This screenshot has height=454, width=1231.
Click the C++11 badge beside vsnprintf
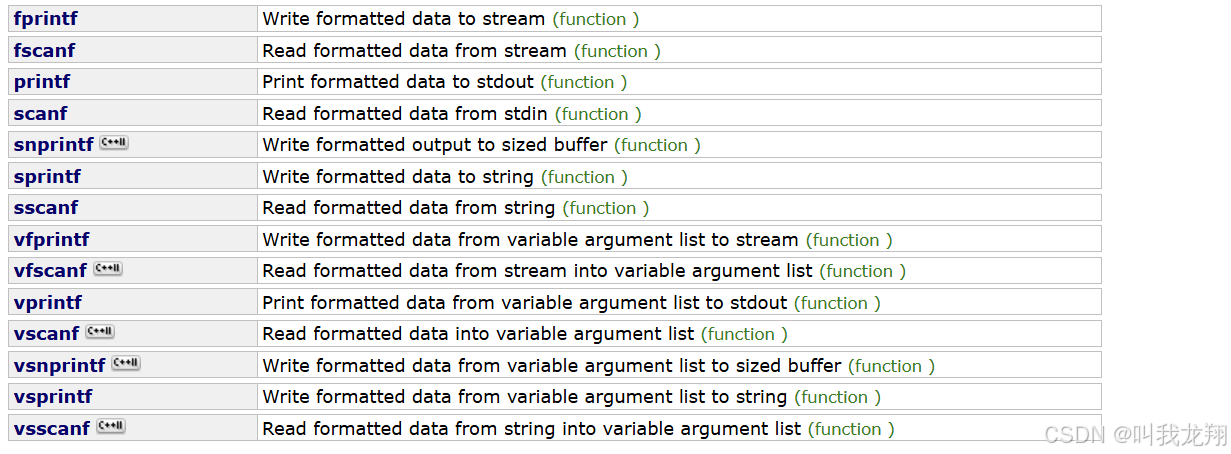[126, 363]
